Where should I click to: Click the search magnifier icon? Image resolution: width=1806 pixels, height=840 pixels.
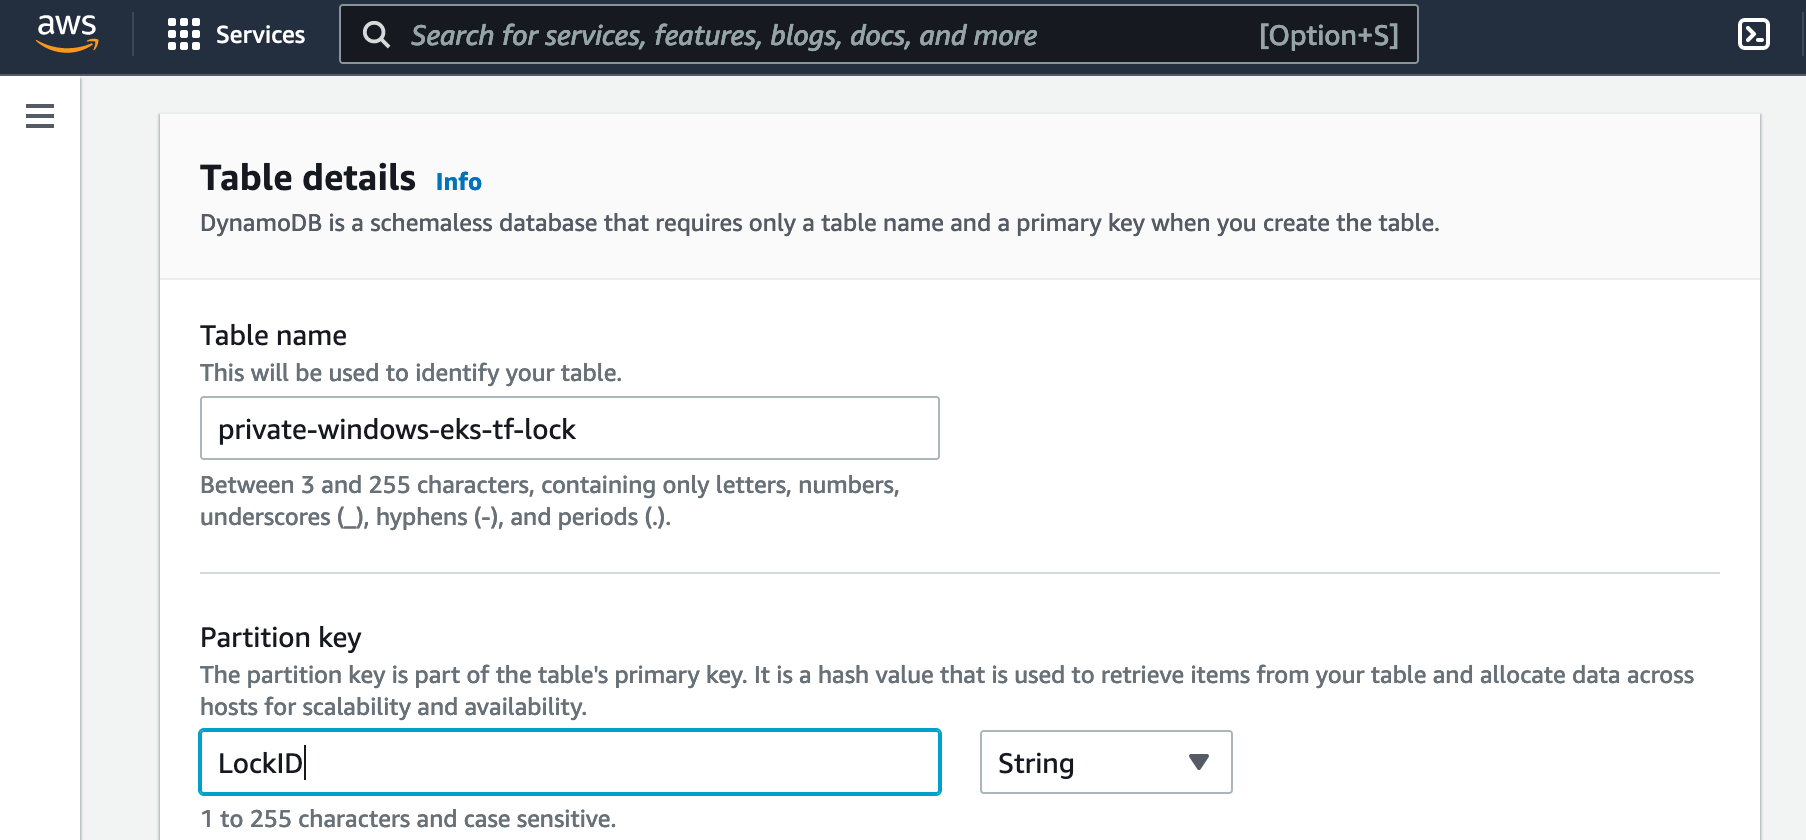[x=376, y=35]
